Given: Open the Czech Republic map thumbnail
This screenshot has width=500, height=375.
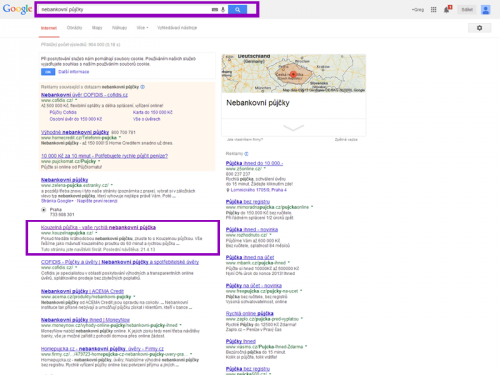Looking at the screenshot, I should (x=294, y=74).
